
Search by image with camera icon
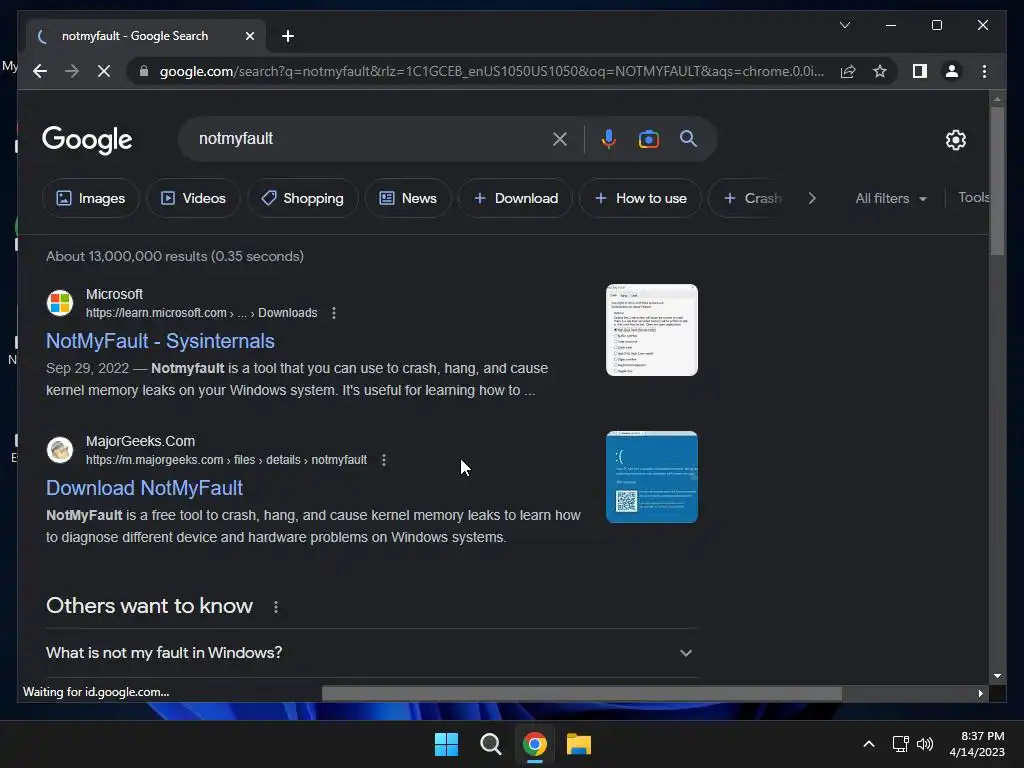pyautogui.click(x=648, y=139)
